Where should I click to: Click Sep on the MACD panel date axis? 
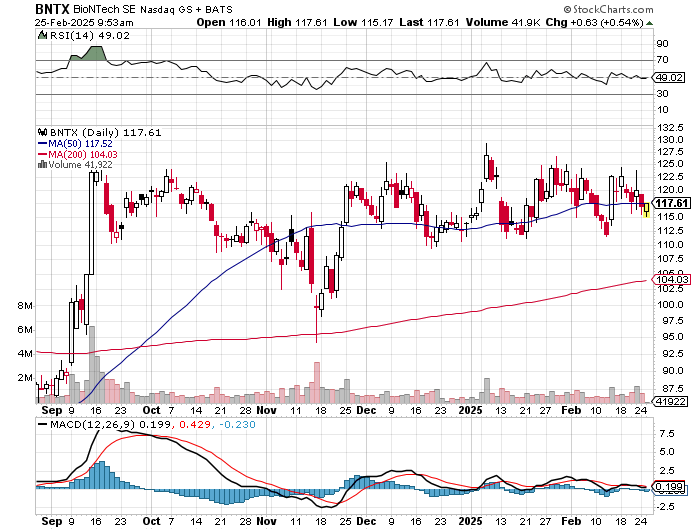[52, 521]
